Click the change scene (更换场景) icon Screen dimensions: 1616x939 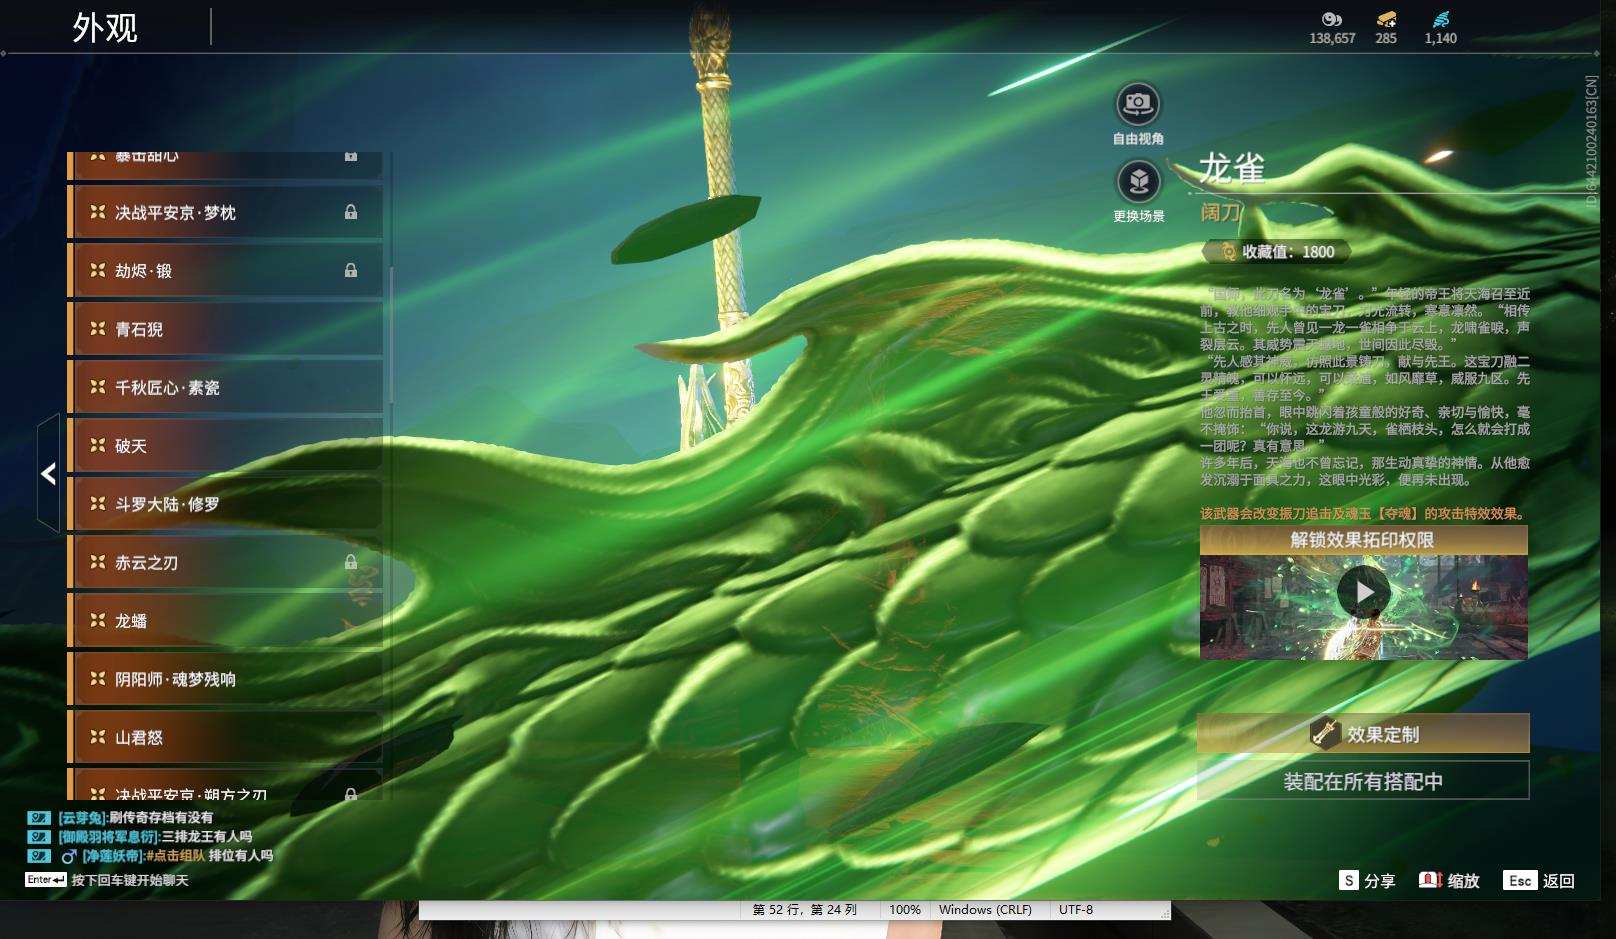click(1138, 181)
